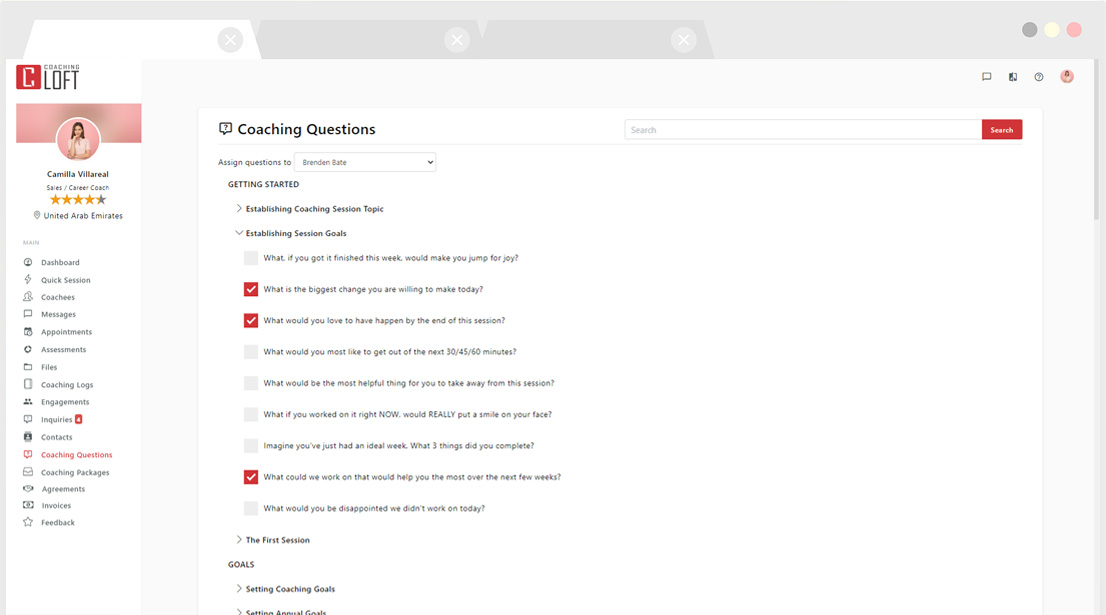Image resolution: width=1106 pixels, height=615 pixels.
Task: Open the chat messages icon in header
Action: [986, 77]
